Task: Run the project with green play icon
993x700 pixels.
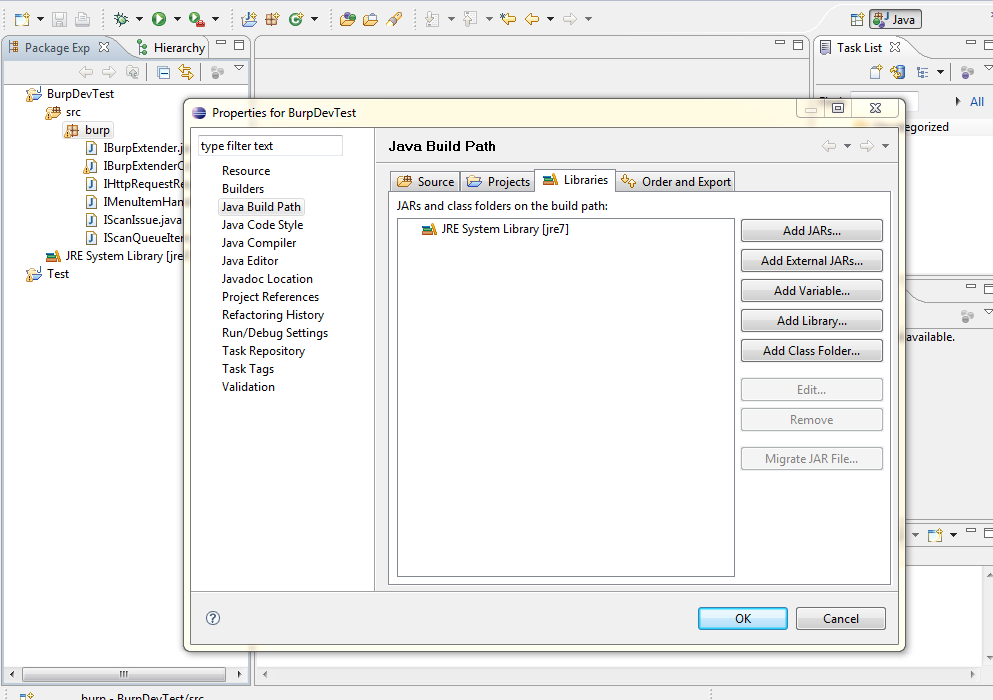Action: pos(159,19)
